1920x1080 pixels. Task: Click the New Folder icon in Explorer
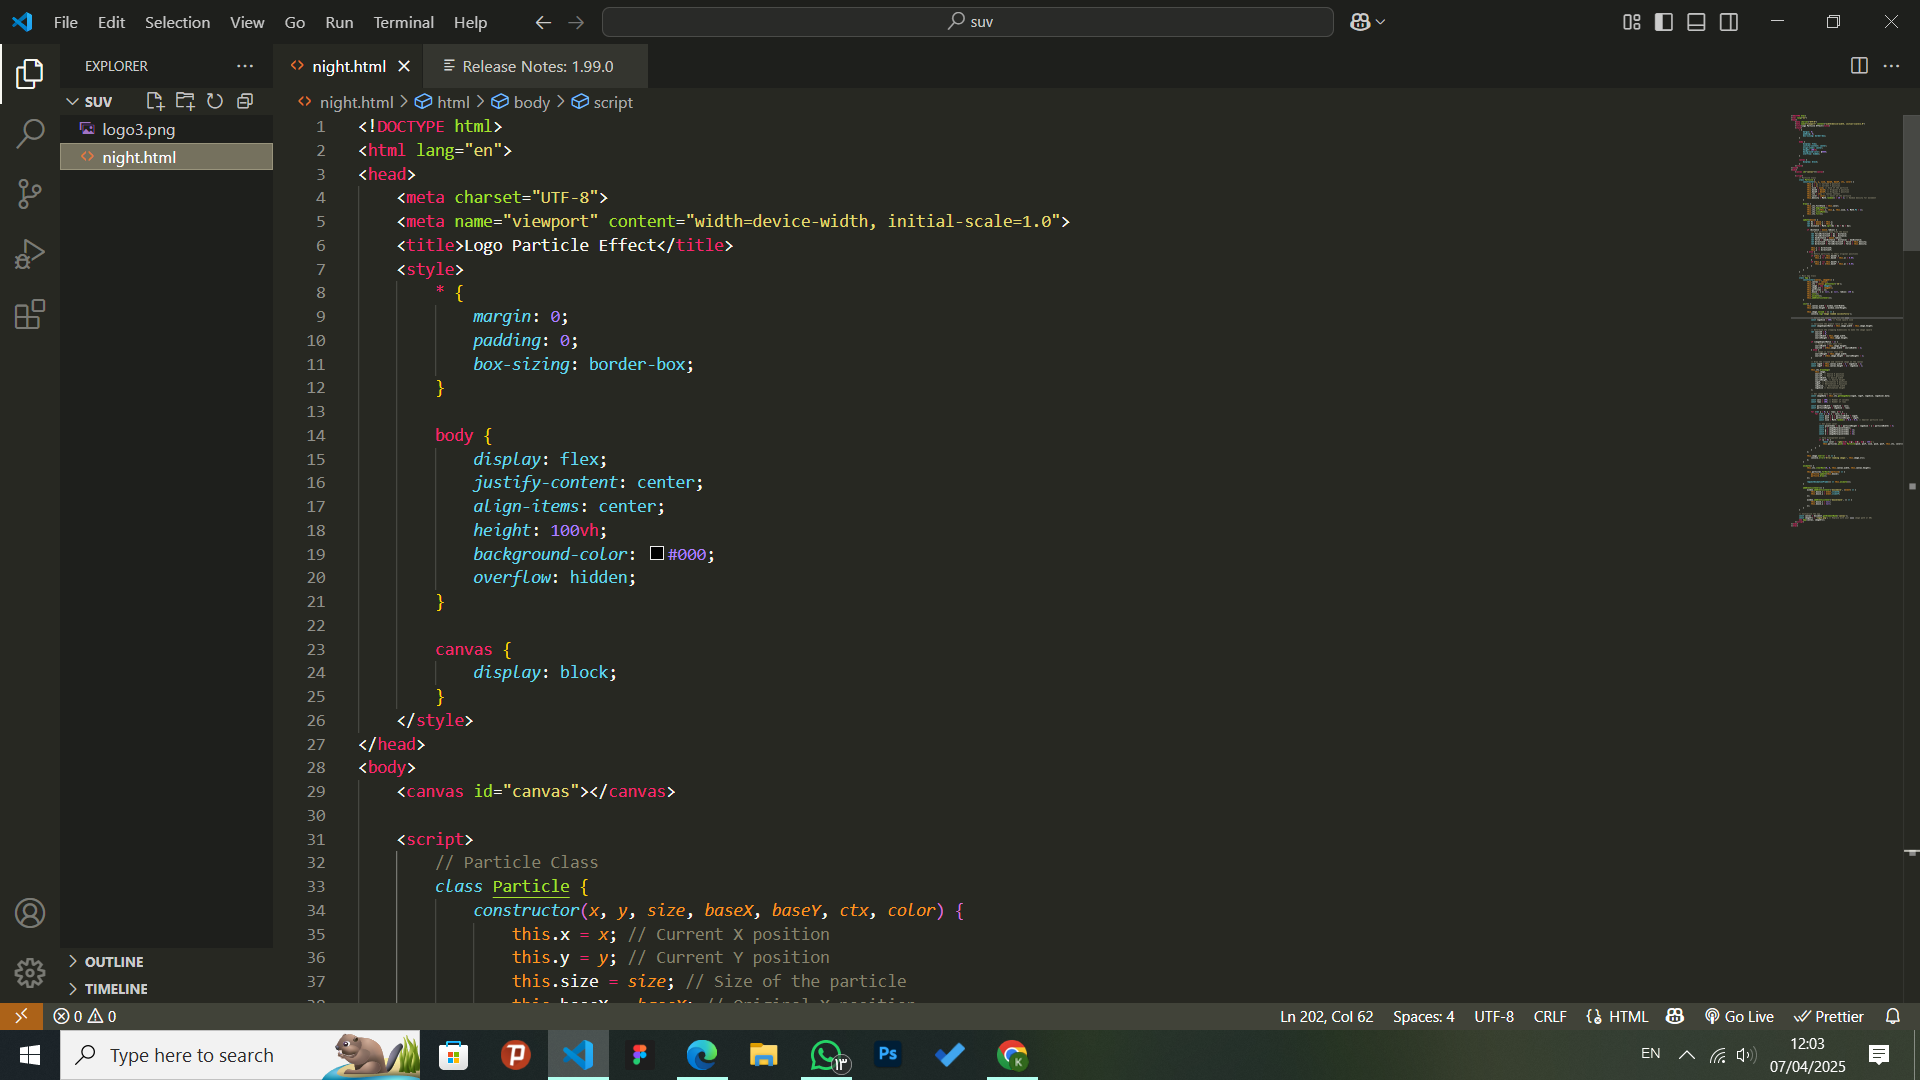pyautogui.click(x=185, y=101)
